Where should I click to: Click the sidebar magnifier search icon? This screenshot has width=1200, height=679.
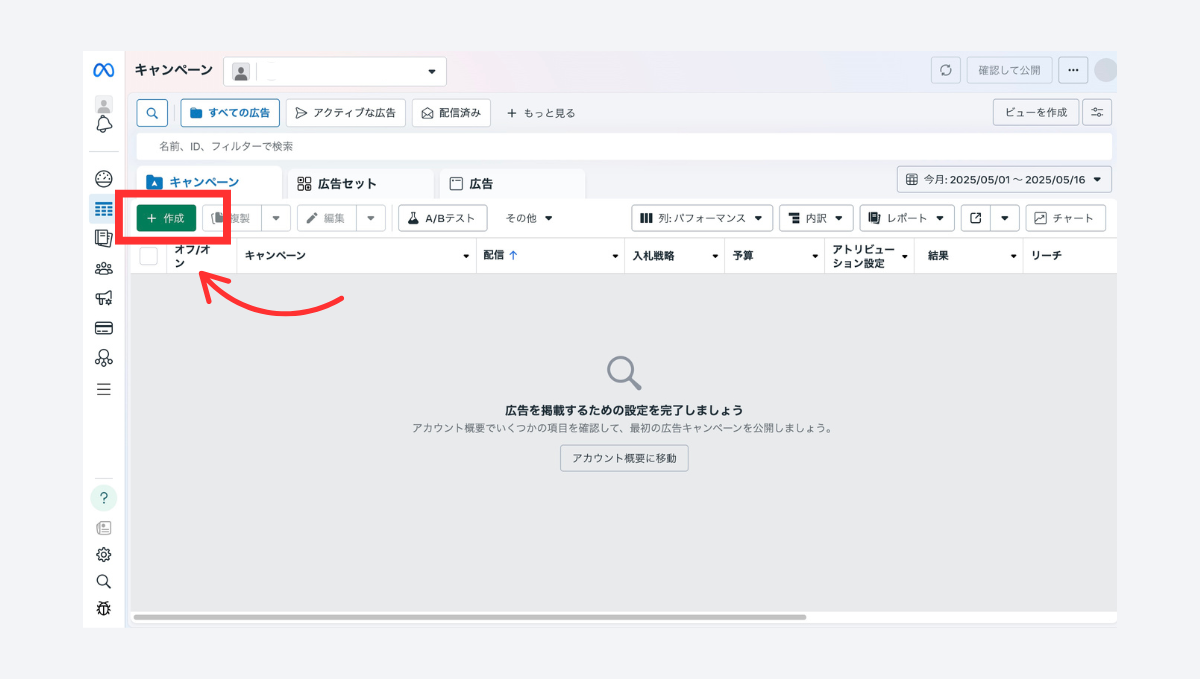point(104,581)
